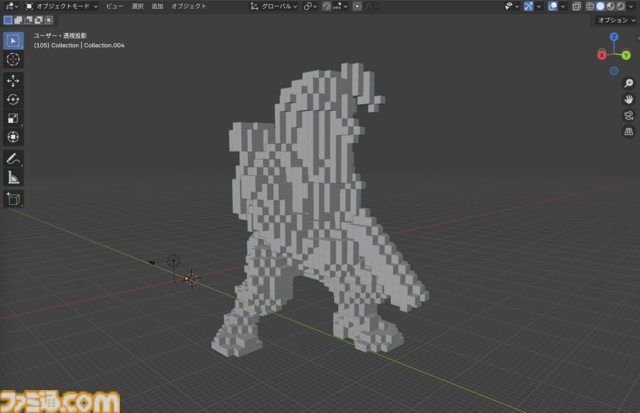Open the pivot point dropdown
Viewport: 640px width, 413px height.
(x=310, y=6)
